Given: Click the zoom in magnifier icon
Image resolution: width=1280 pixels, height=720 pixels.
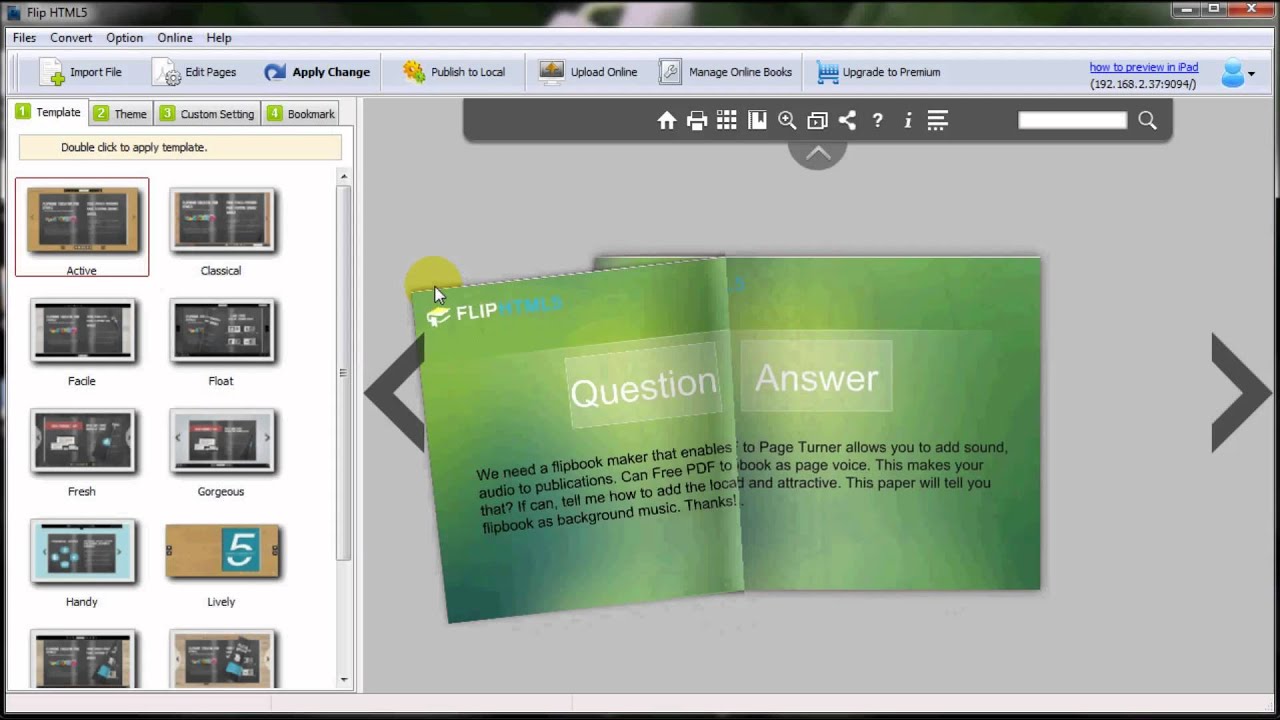Looking at the screenshot, I should tap(788, 121).
